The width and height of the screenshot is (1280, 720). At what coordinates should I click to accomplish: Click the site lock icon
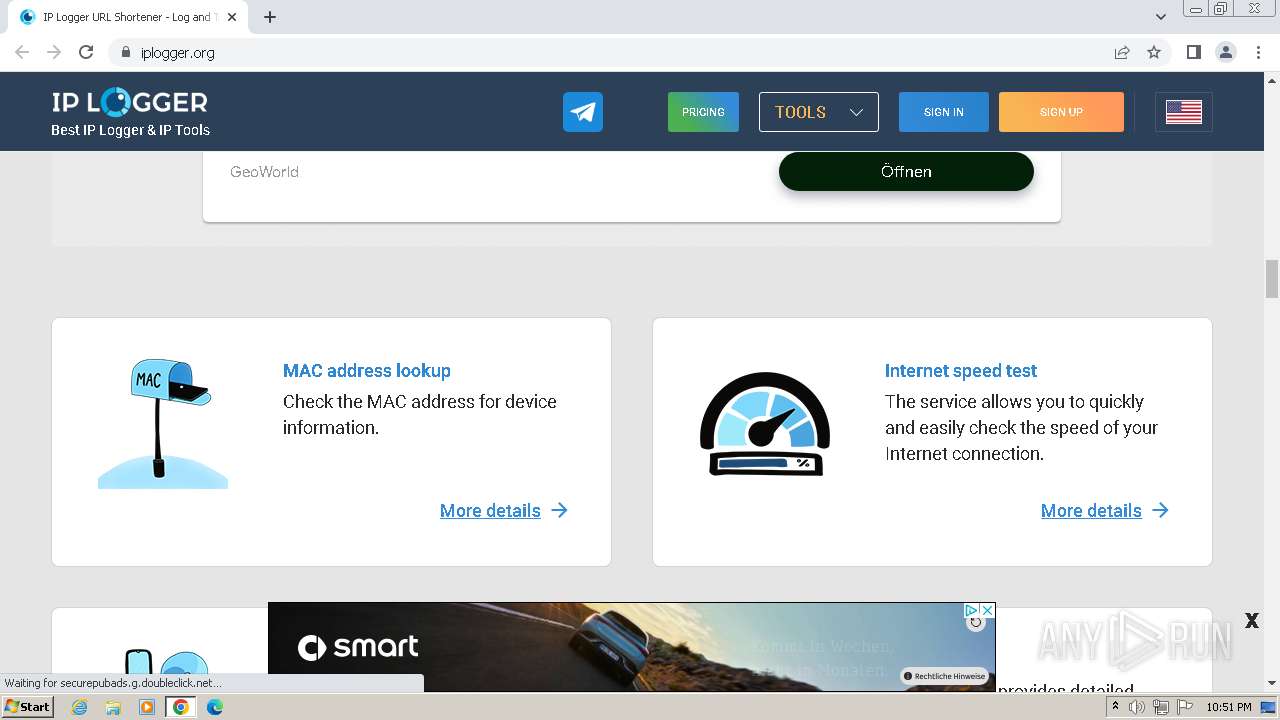pyautogui.click(x=126, y=52)
